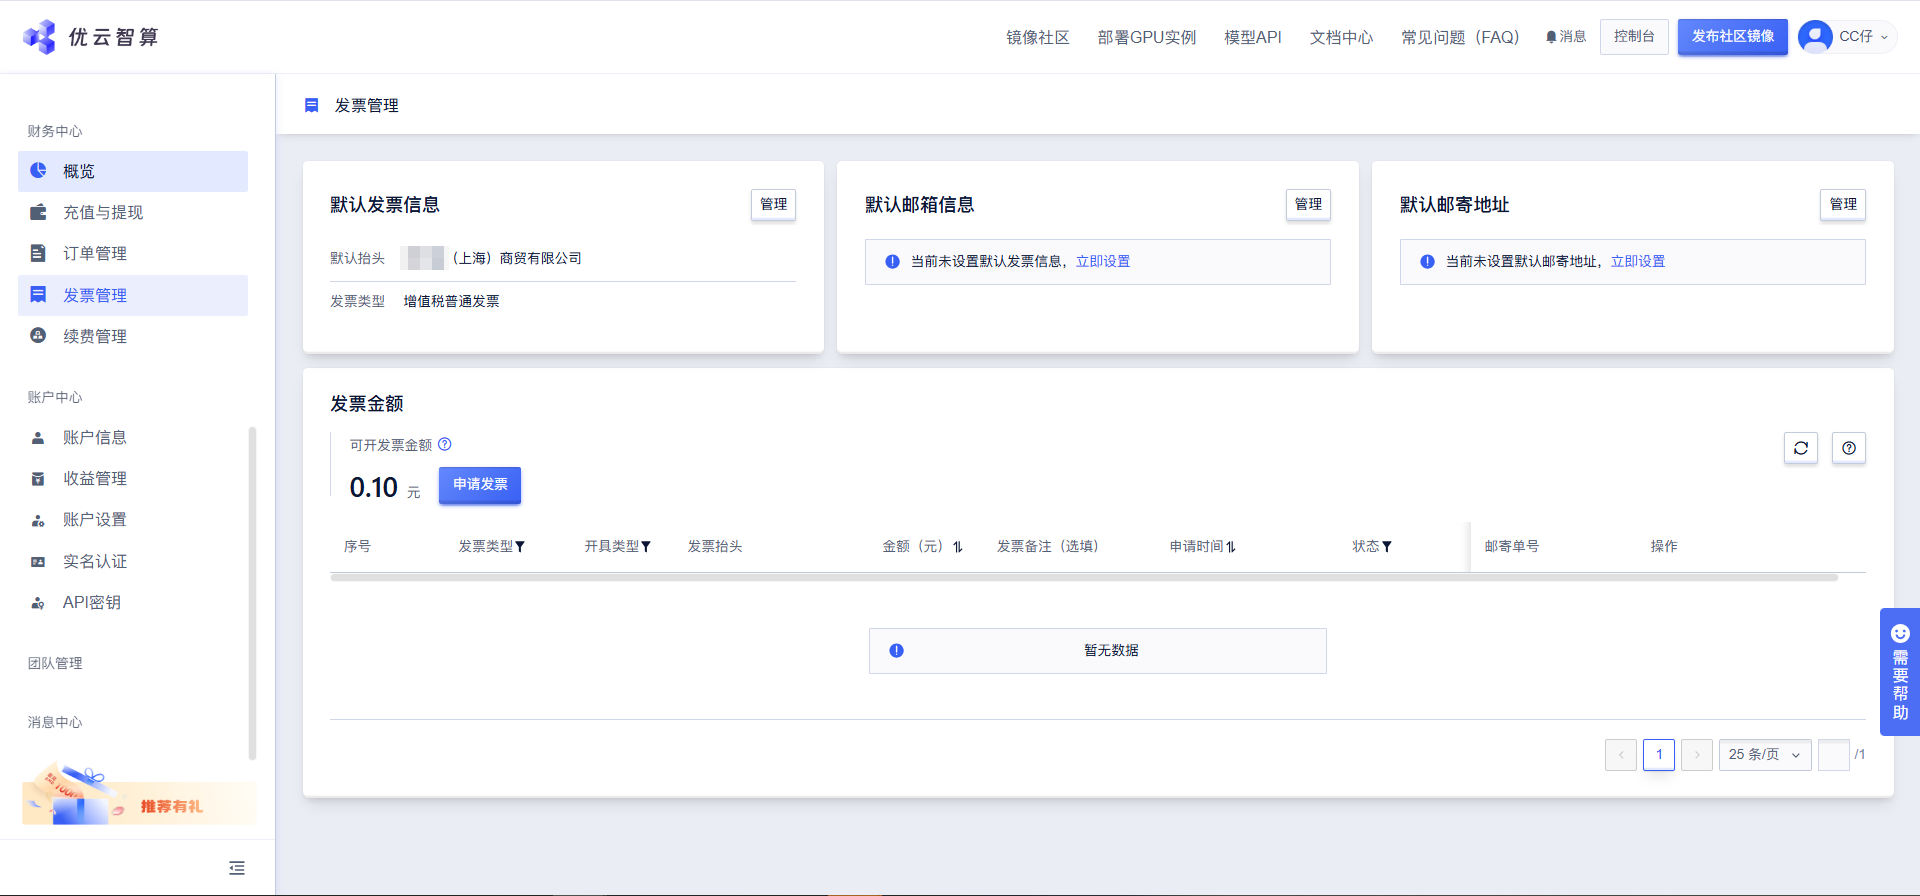This screenshot has height=896, width=1920.
Task: Click the 收益管理 sidebar icon
Action: (38, 479)
